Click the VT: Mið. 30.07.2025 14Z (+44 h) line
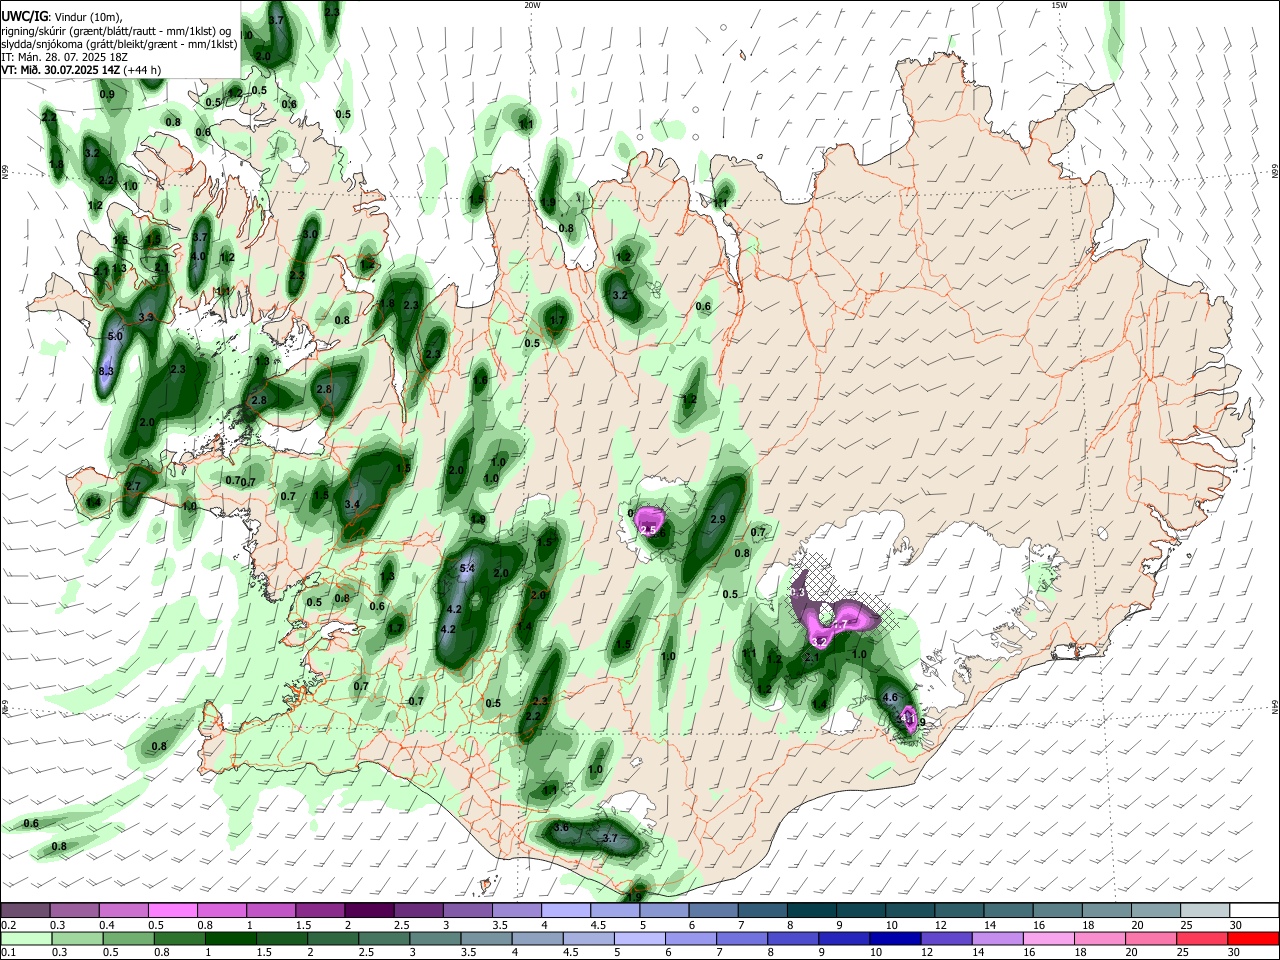The height and width of the screenshot is (960, 1280). 81,70
